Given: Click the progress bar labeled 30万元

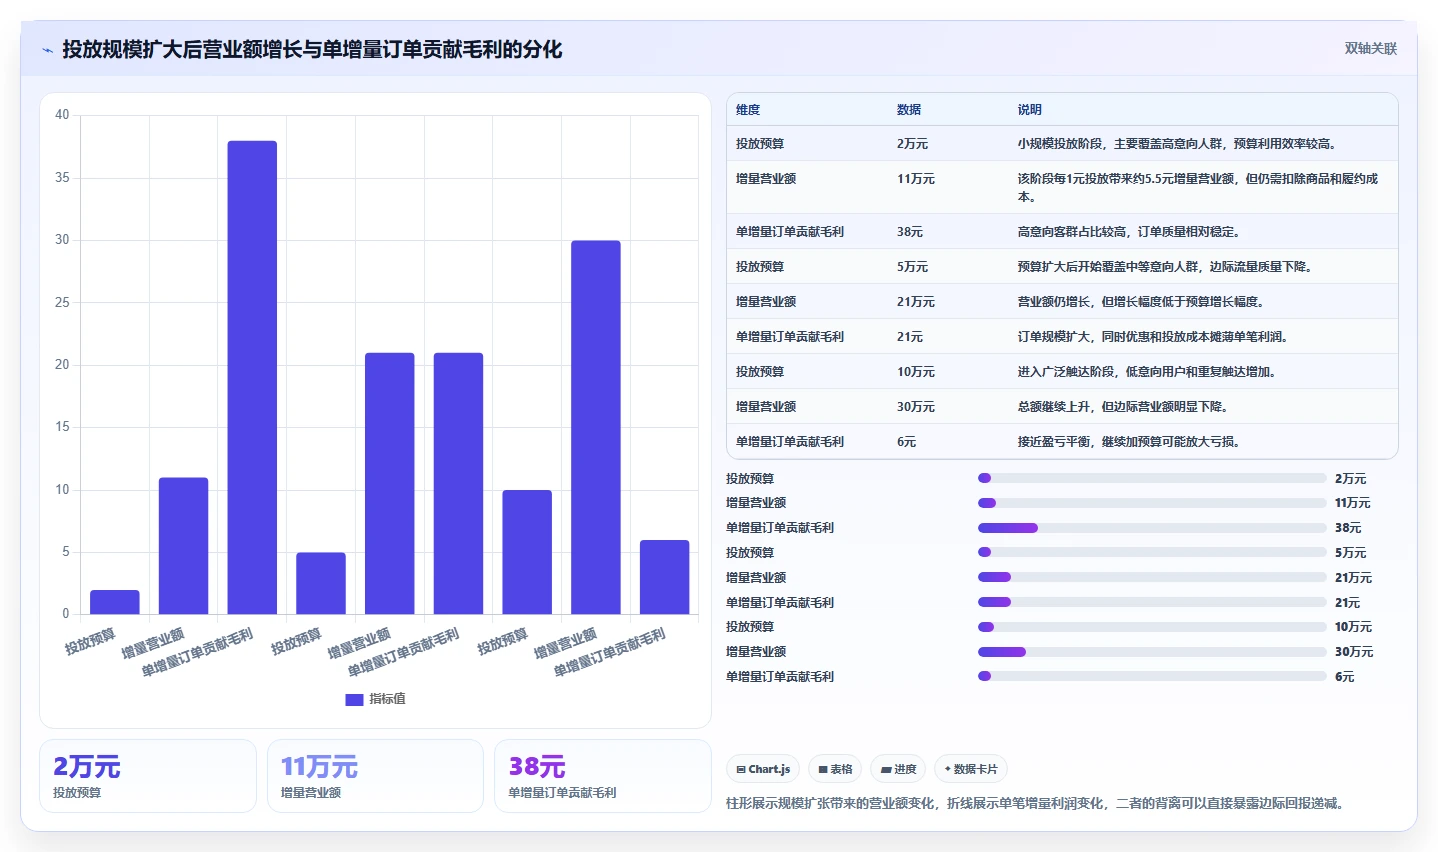Looking at the screenshot, I should pyautogui.click(x=1152, y=652).
